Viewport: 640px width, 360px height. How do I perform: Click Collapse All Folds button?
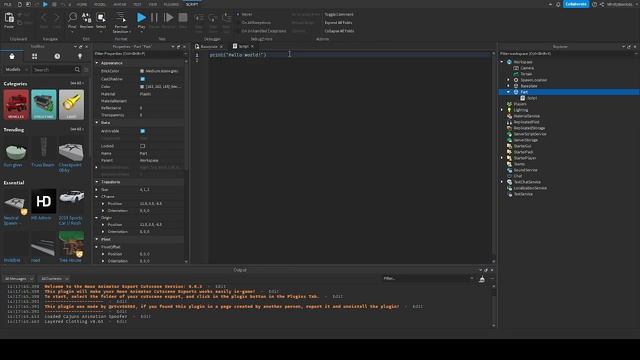(x=339, y=31)
